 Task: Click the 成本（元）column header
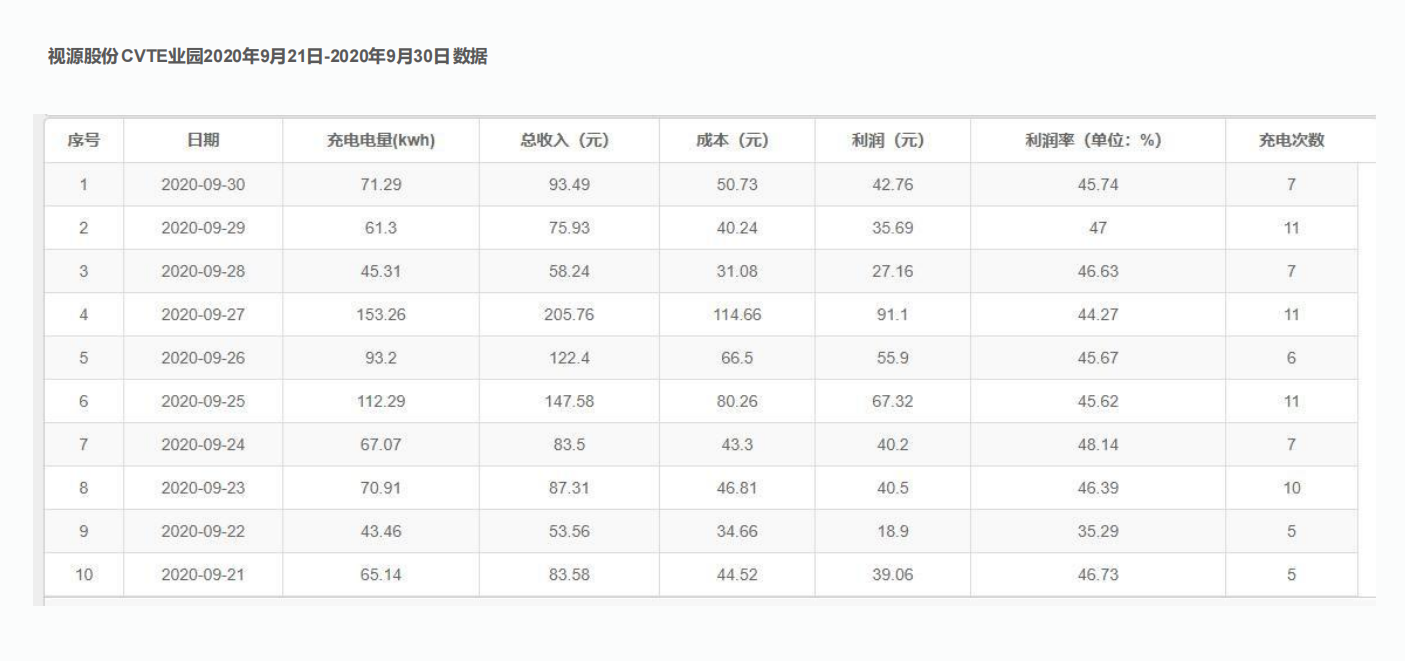click(x=737, y=141)
